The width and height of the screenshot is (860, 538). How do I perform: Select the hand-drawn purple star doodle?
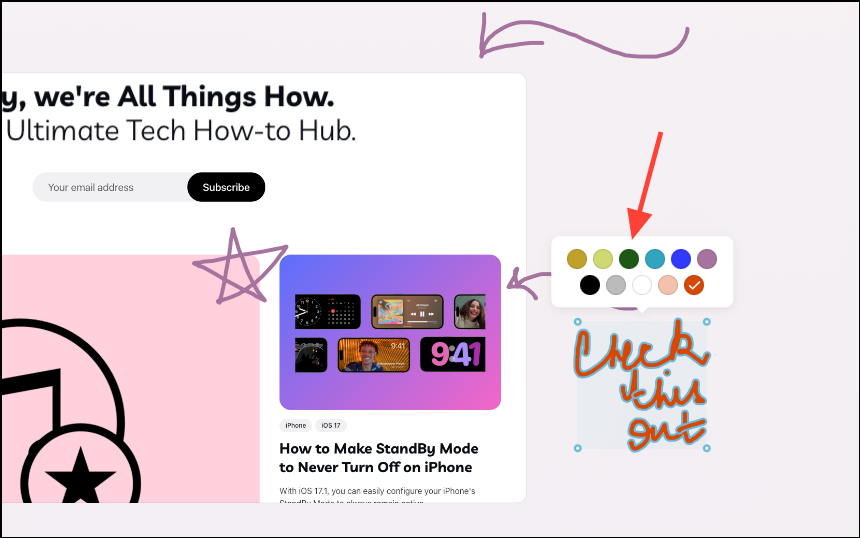pos(239,267)
